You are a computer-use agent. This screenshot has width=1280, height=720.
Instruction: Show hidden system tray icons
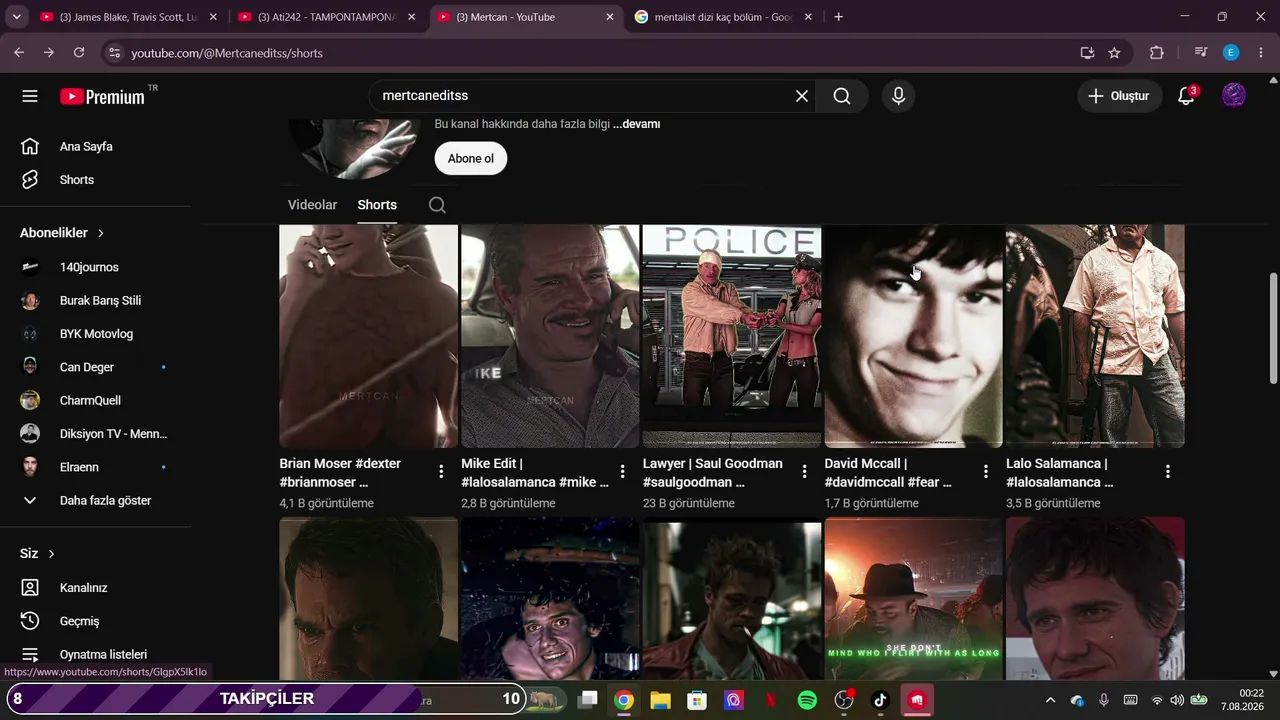point(1050,700)
